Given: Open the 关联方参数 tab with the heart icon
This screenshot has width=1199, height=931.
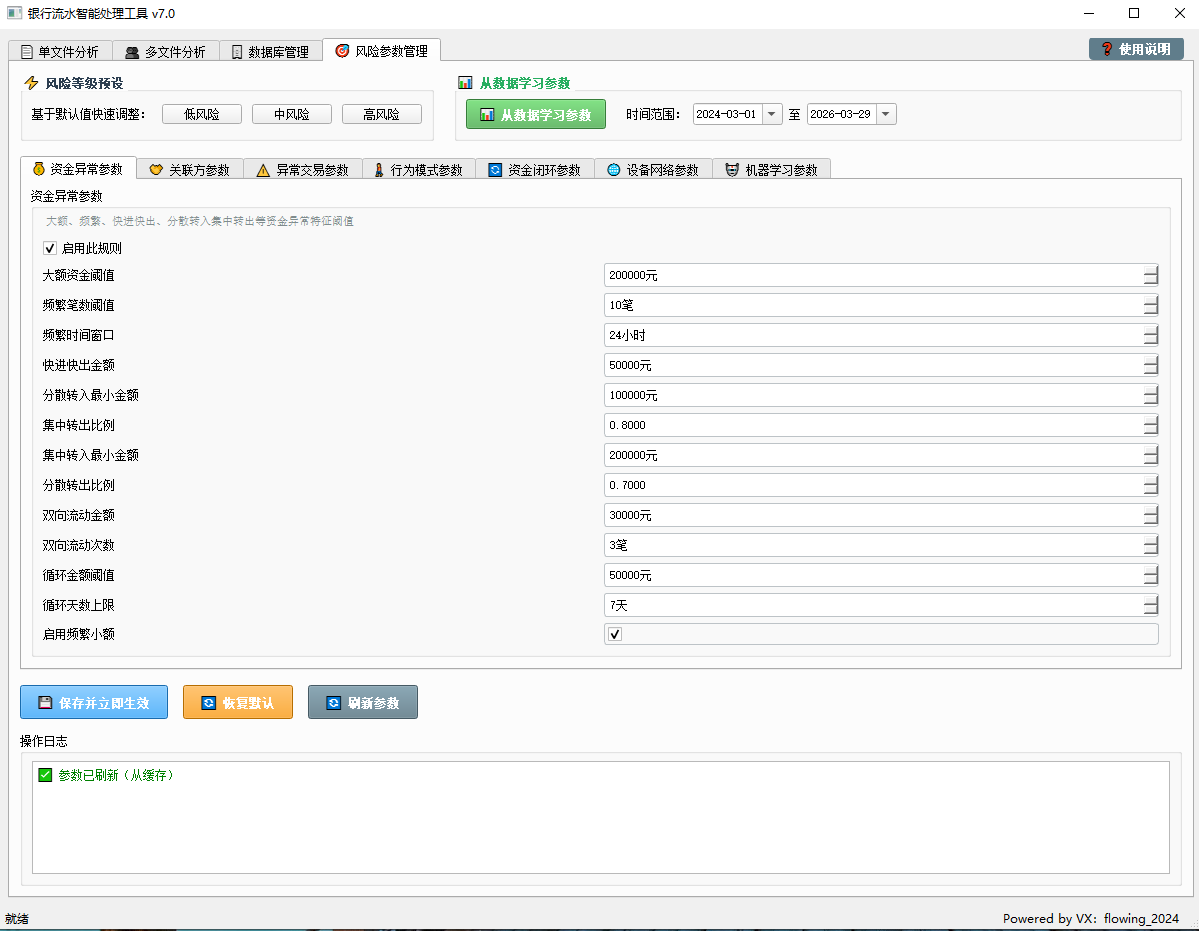Looking at the screenshot, I should (x=190, y=170).
